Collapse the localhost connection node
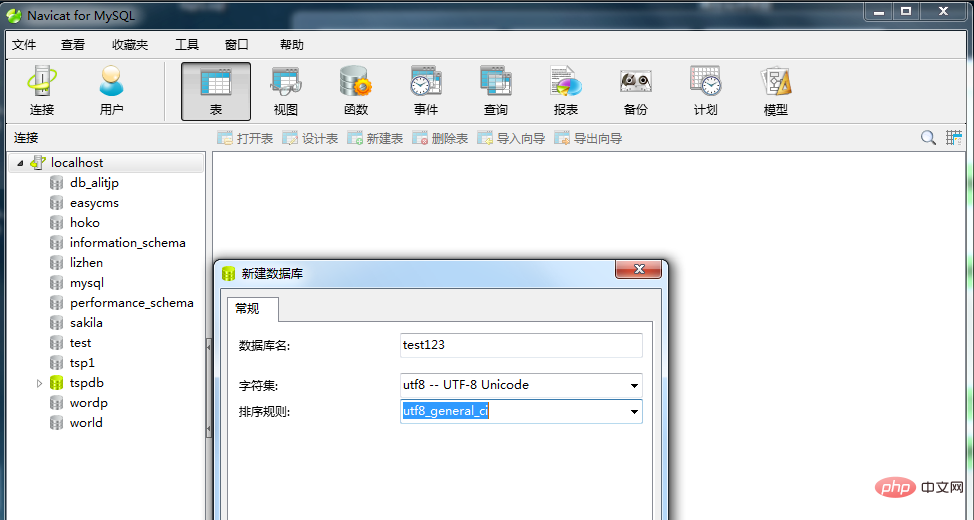 [20, 163]
